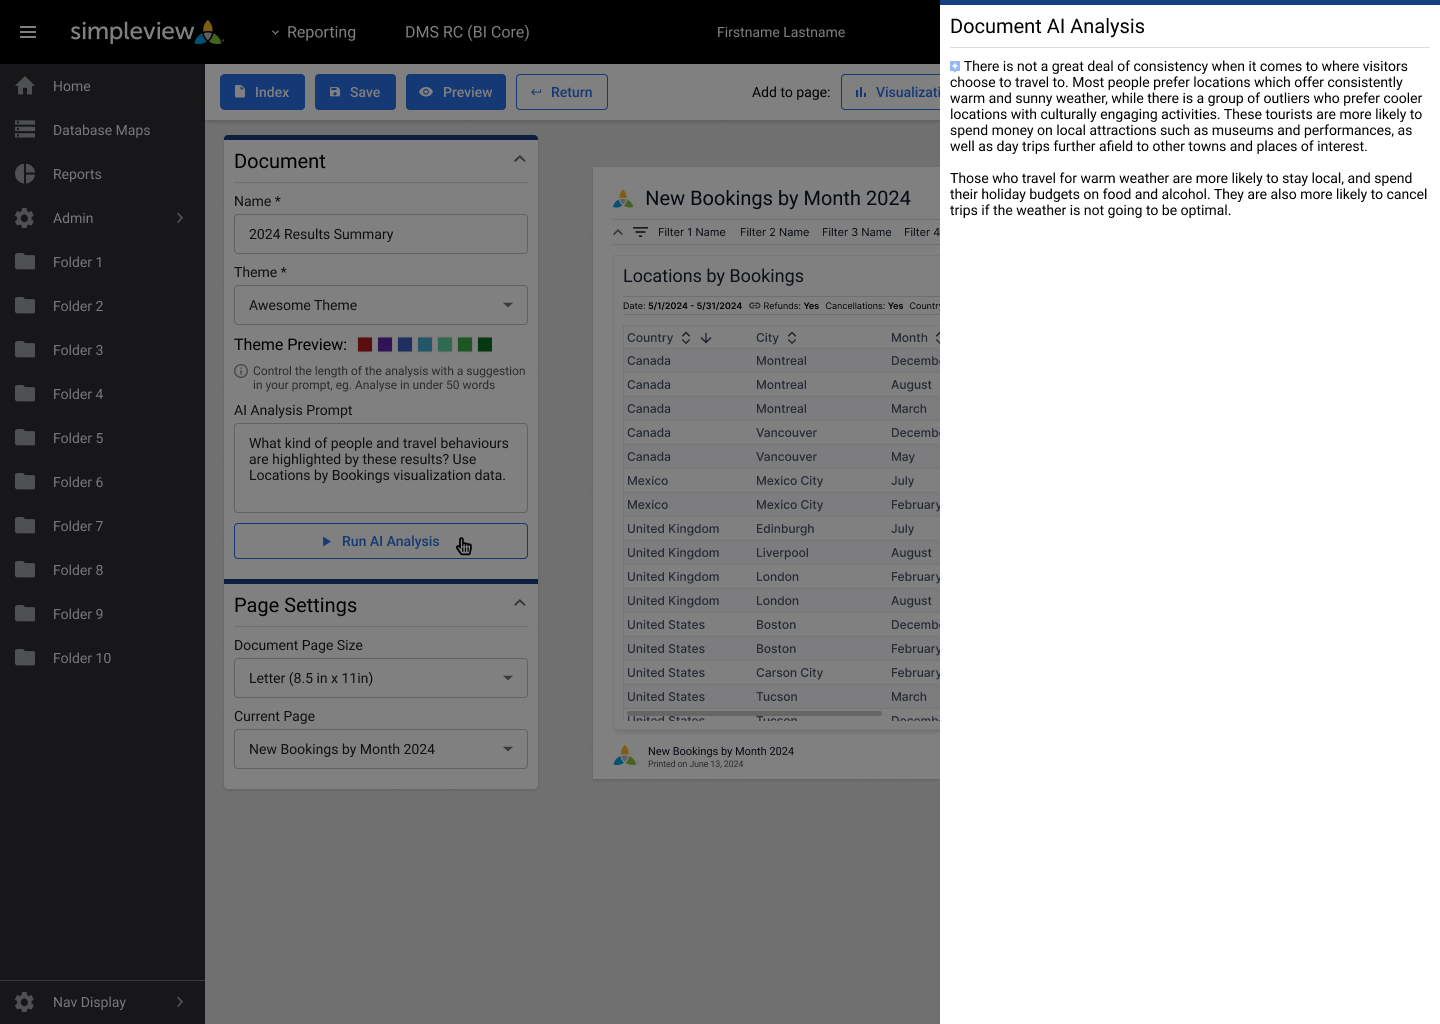1440x1024 pixels.
Task: Click the red theme preview swatch
Action: [364, 344]
